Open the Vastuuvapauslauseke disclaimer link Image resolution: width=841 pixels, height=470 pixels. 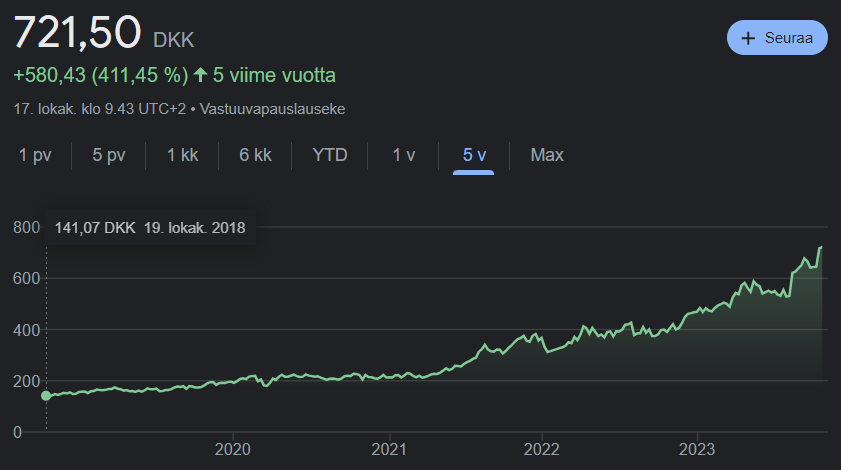pos(277,108)
